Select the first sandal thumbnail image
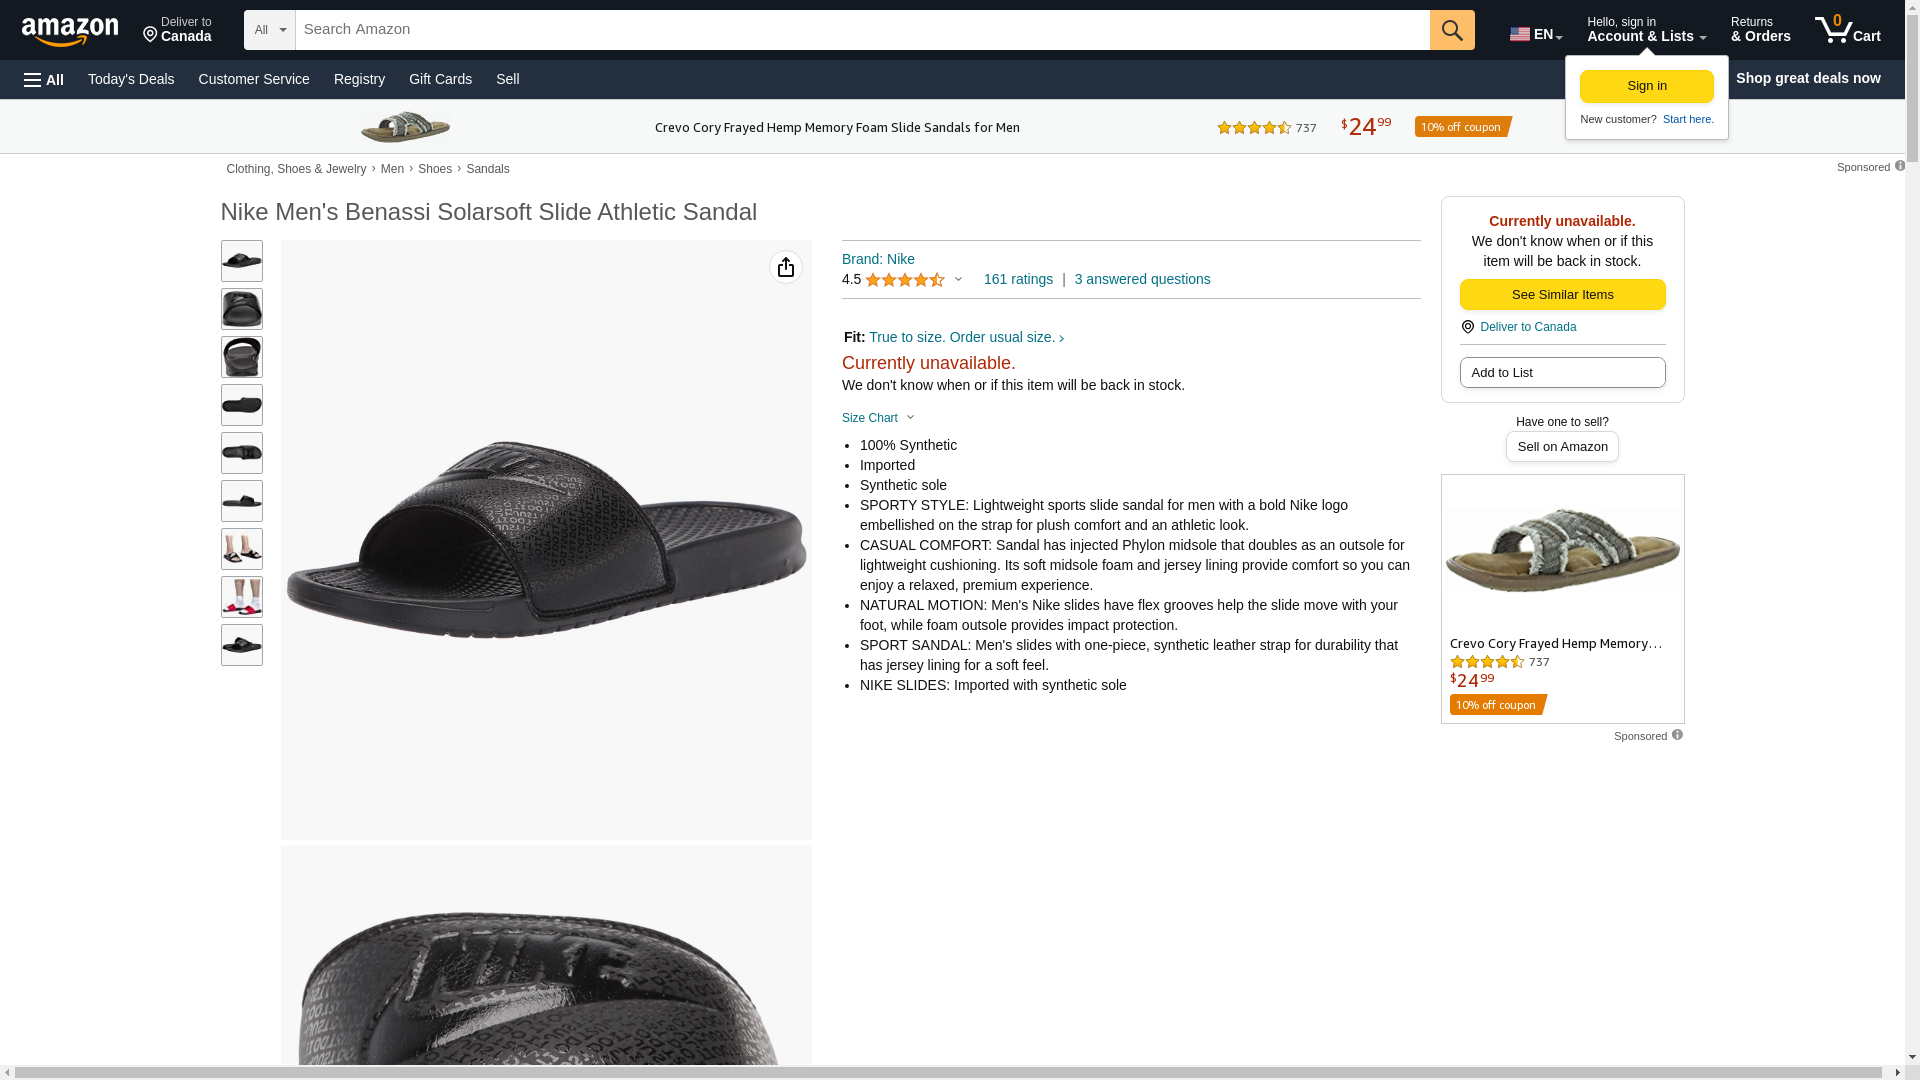The height and width of the screenshot is (1080, 1920). point(242,261)
